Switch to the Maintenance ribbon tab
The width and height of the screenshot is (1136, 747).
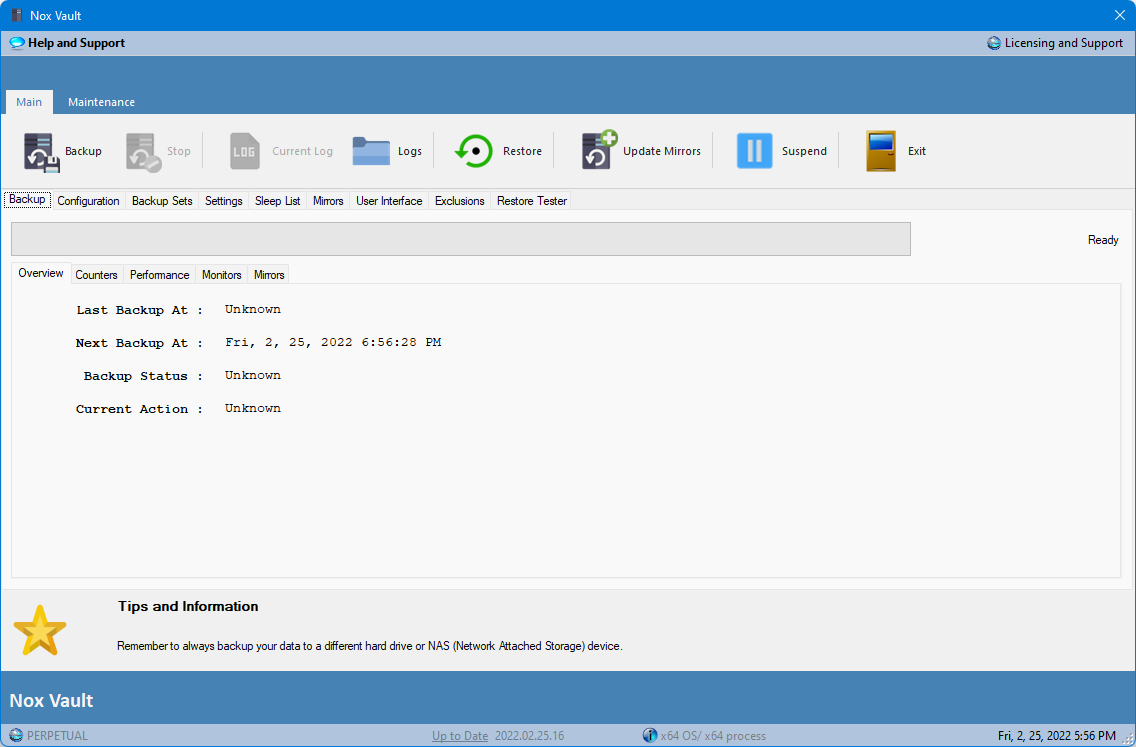101,102
